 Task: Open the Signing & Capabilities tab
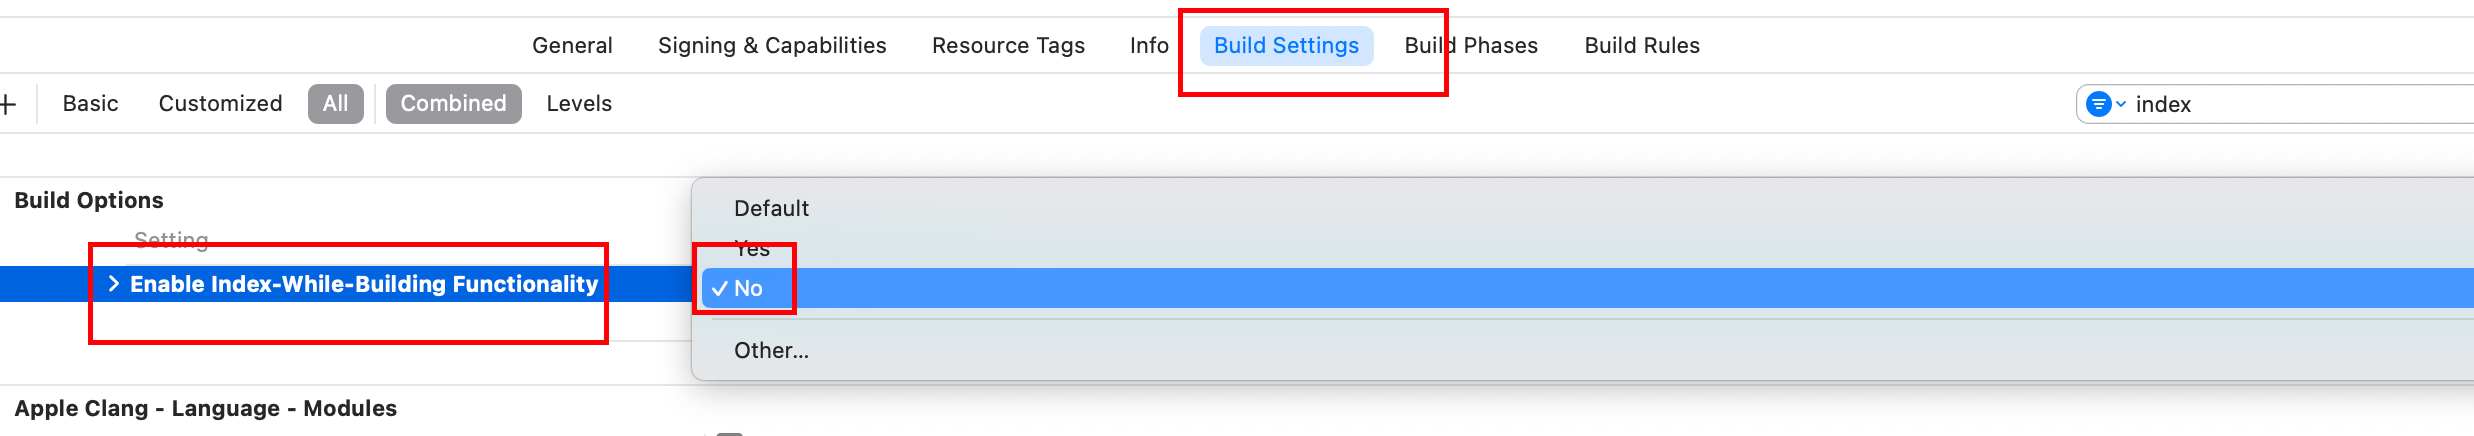click(x=772, y=46)
